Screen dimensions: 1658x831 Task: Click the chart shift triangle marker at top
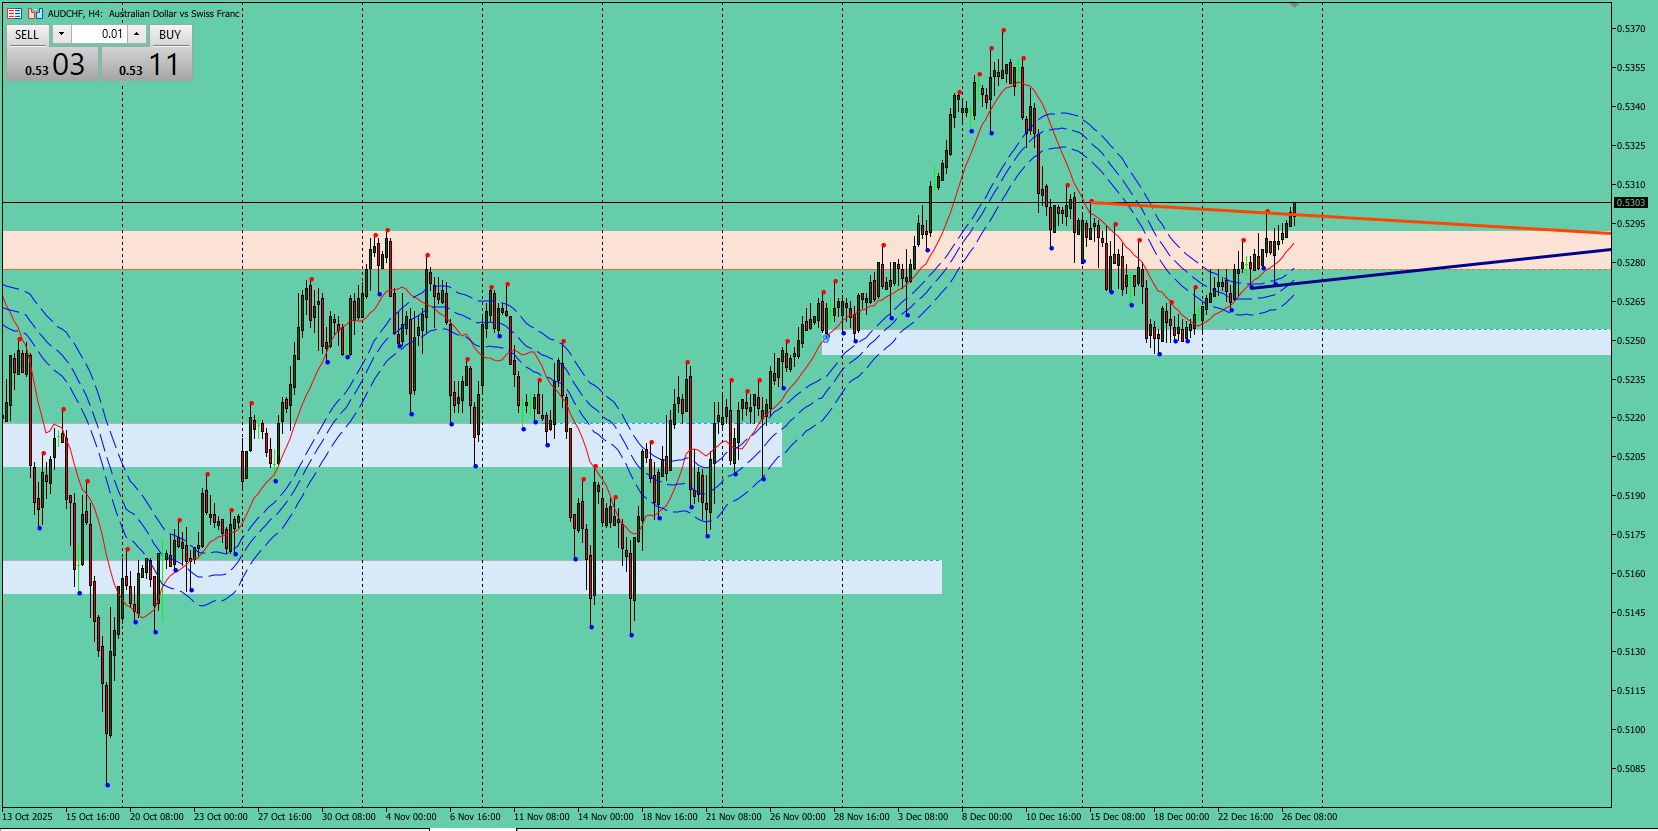(x=1295, y=5)
